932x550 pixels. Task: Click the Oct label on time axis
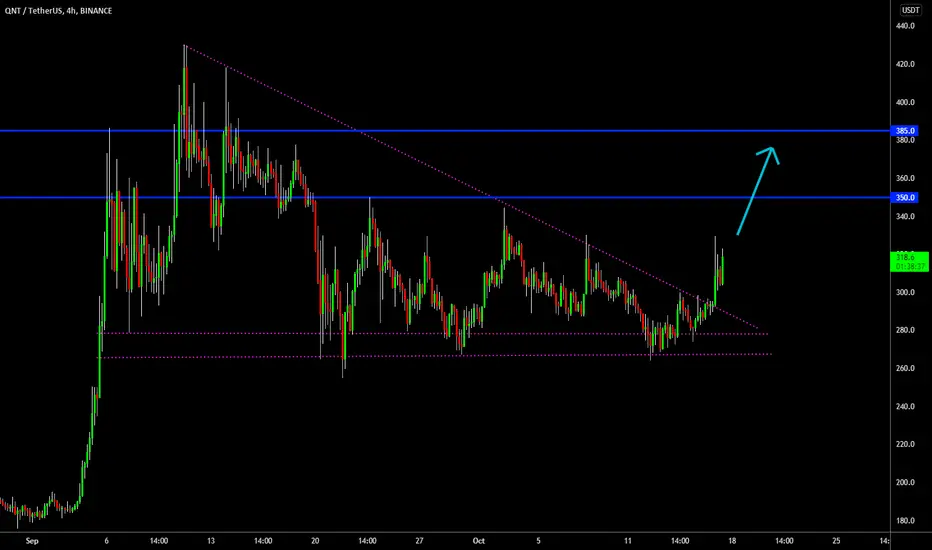click(x=478, y=541)
